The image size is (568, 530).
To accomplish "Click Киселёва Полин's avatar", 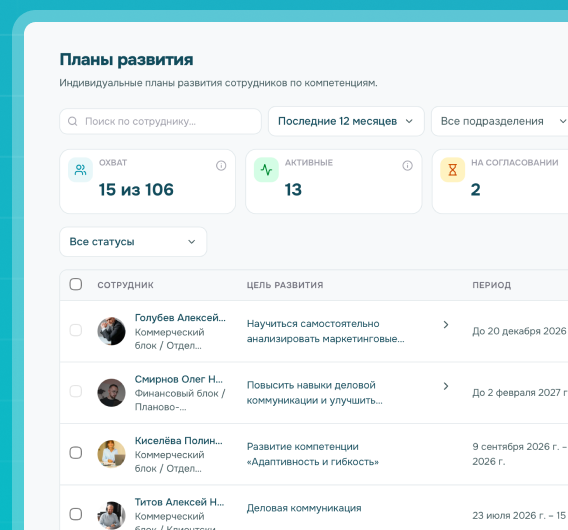I will pos(111,454).
